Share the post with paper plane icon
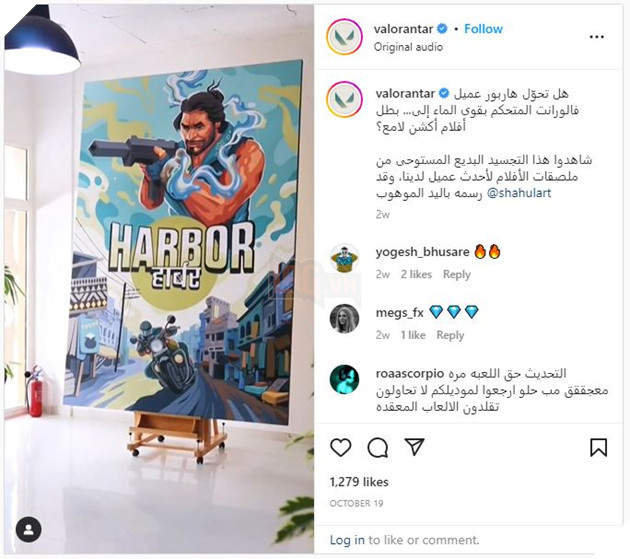Viewport: 630px width, 559px height. (x=414, y=447)
